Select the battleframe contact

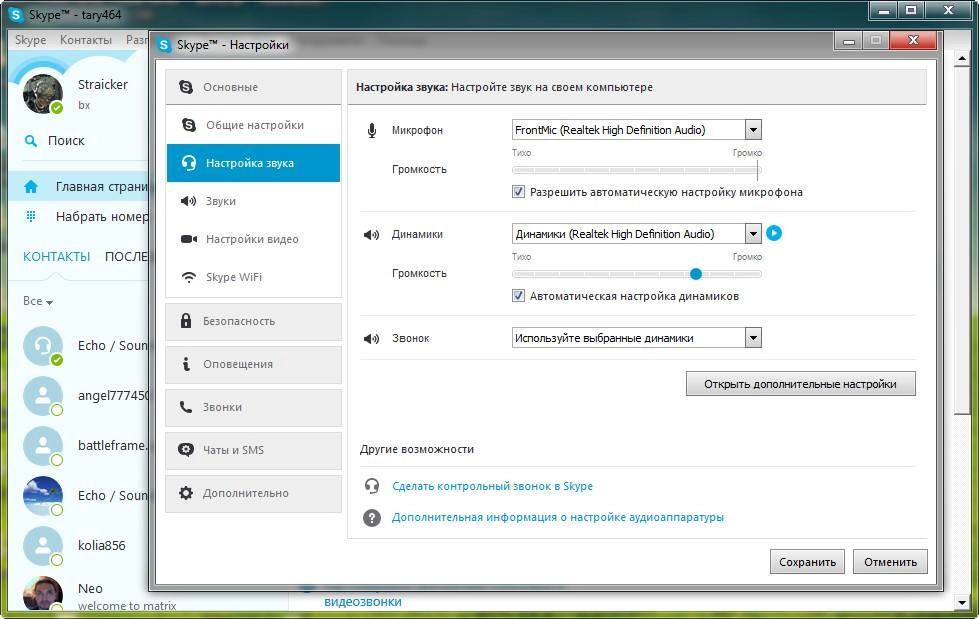click(x=79, y=445)
